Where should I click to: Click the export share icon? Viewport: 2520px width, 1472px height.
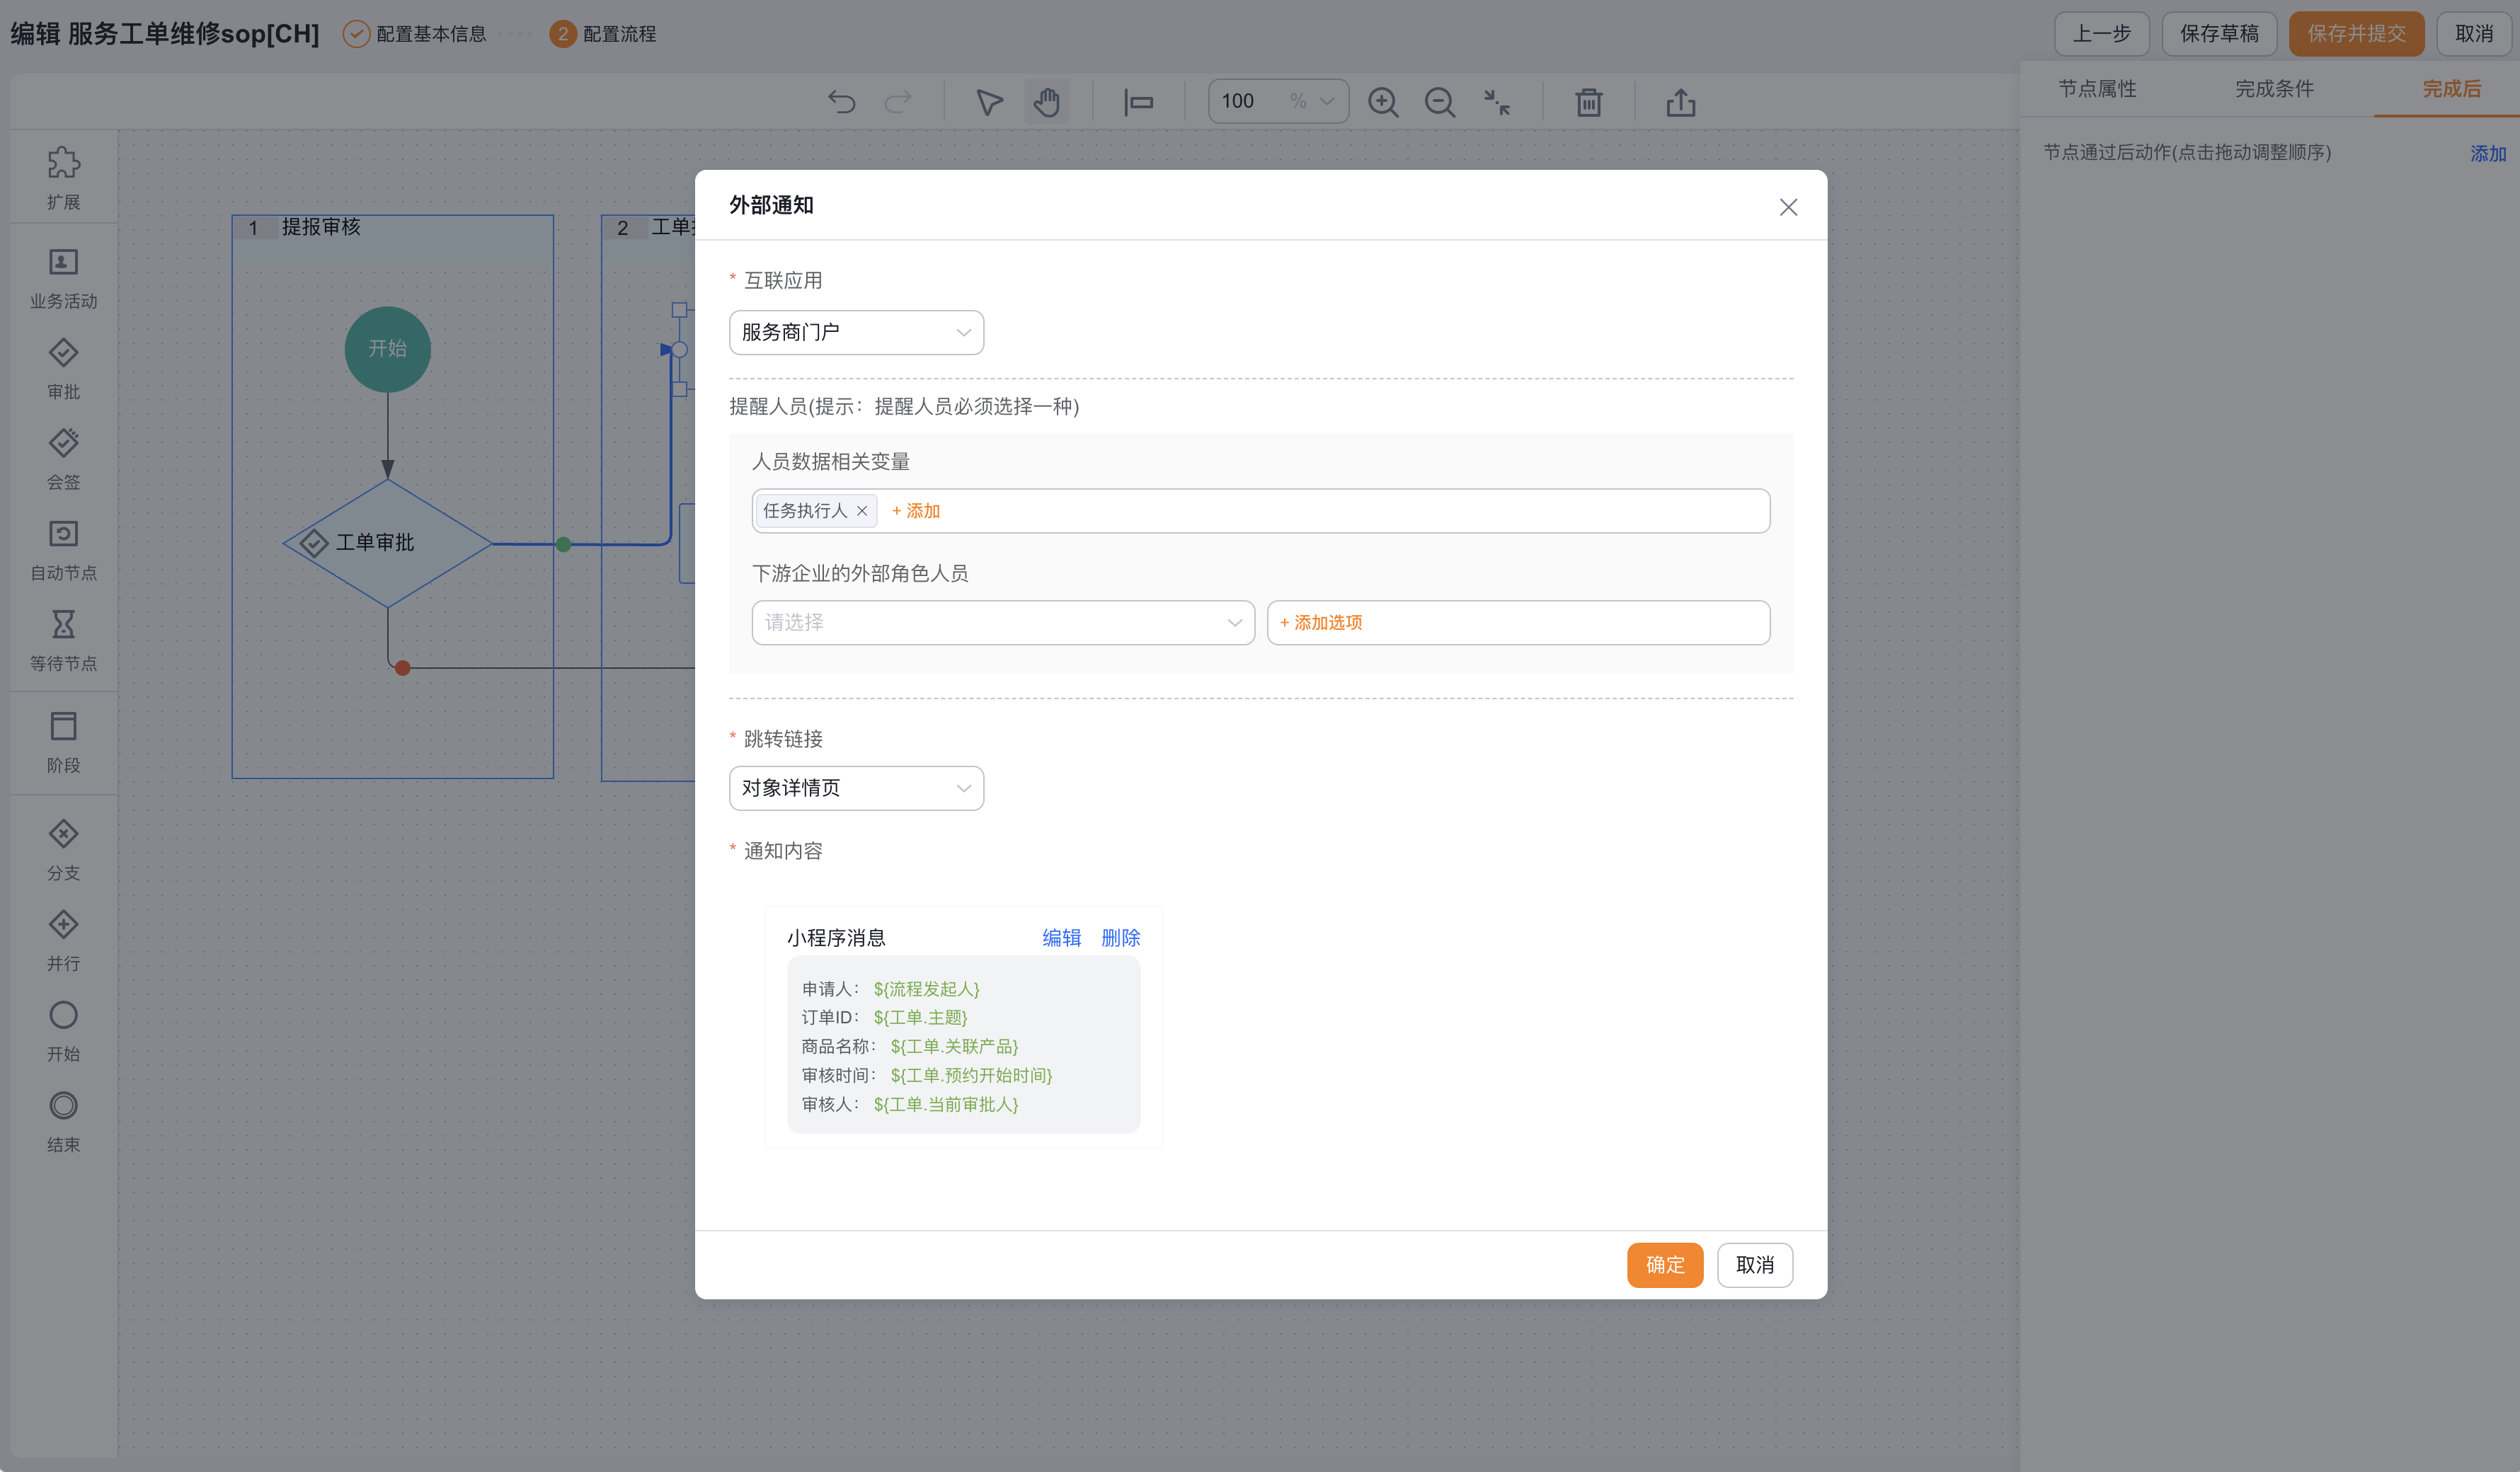[1681, 102]
